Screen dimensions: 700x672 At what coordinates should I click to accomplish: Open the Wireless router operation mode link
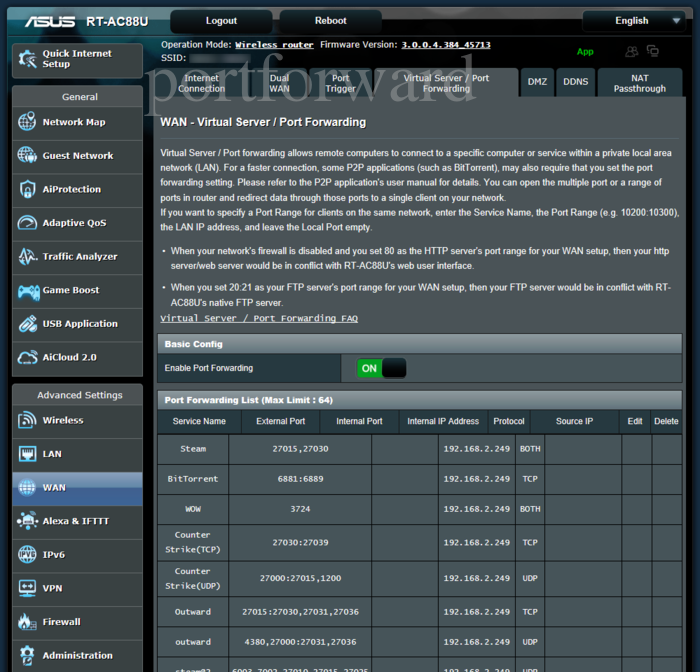[274, 45]
